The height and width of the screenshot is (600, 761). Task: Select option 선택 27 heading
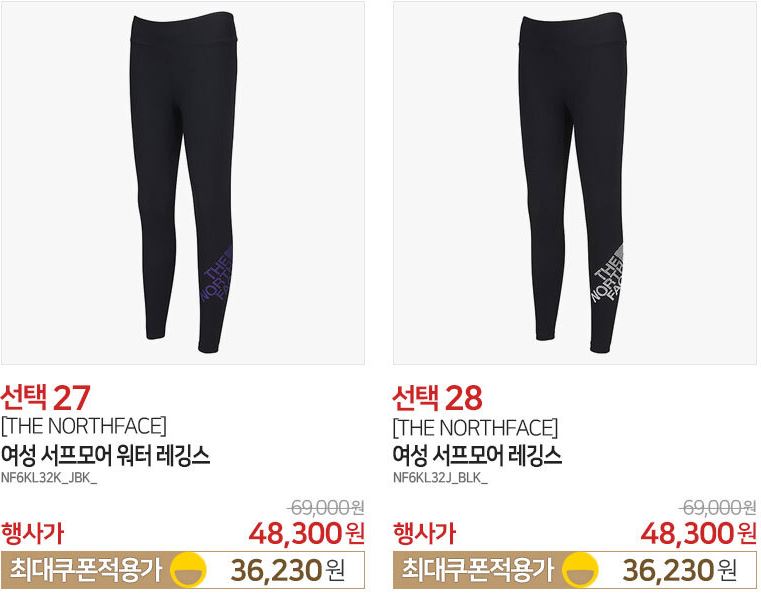click(x=46, y=398)
